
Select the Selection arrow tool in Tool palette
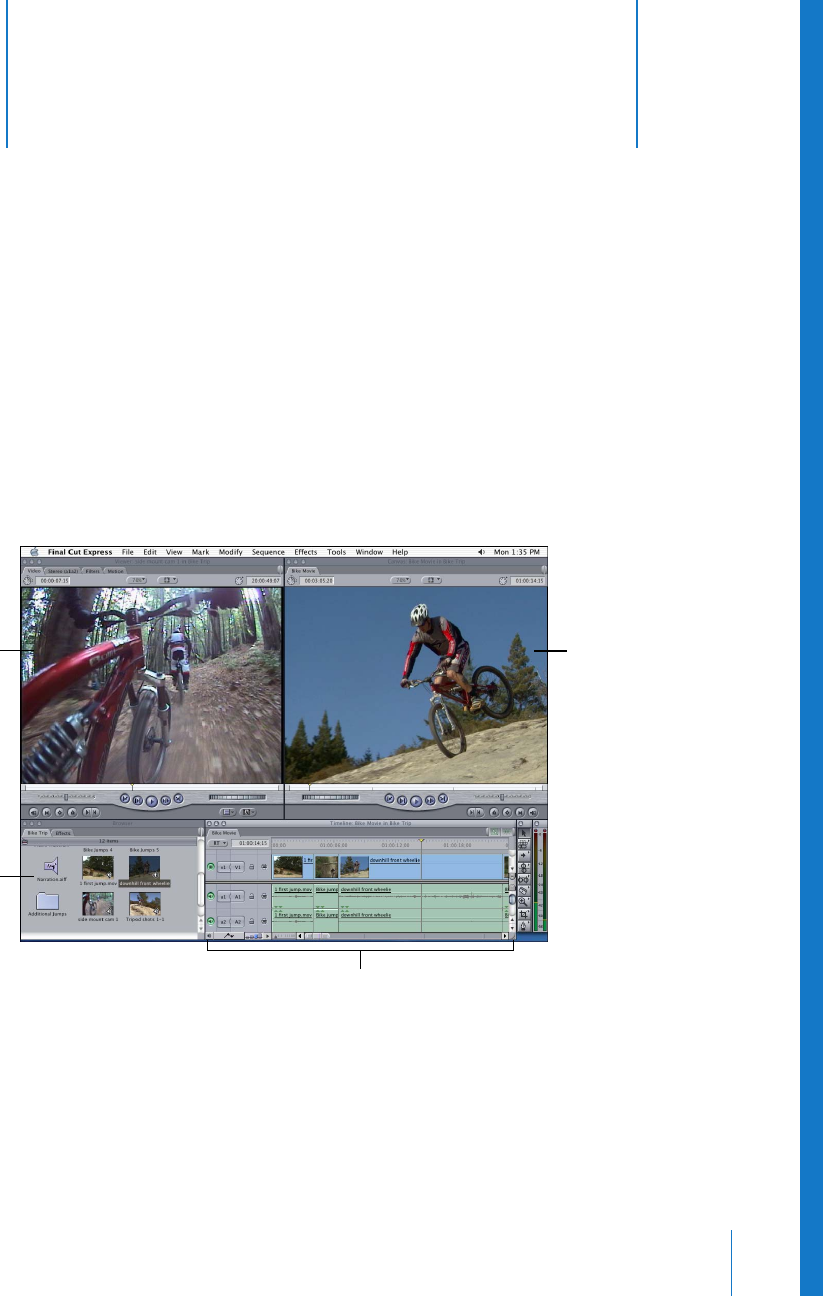[524, 832]
